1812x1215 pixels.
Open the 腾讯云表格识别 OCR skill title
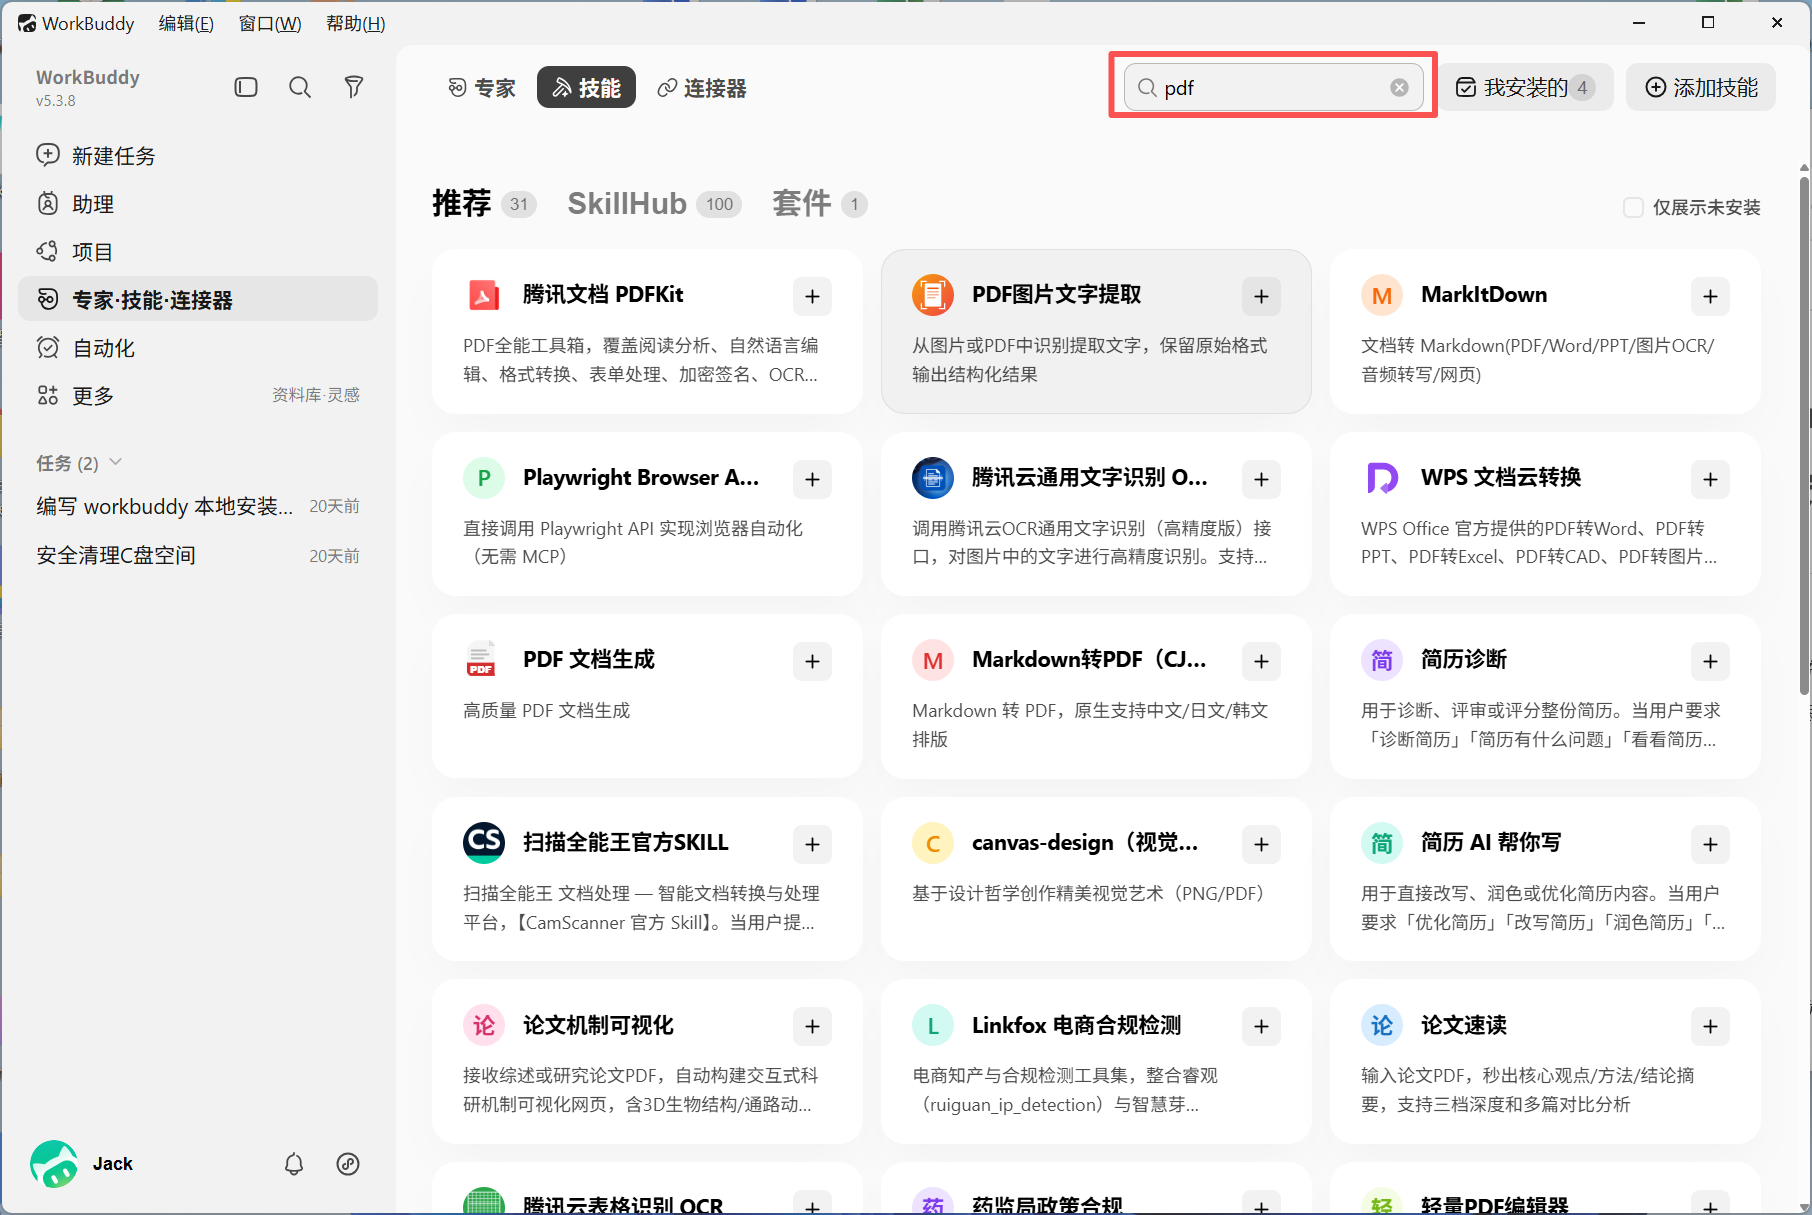pos(623,1205)
